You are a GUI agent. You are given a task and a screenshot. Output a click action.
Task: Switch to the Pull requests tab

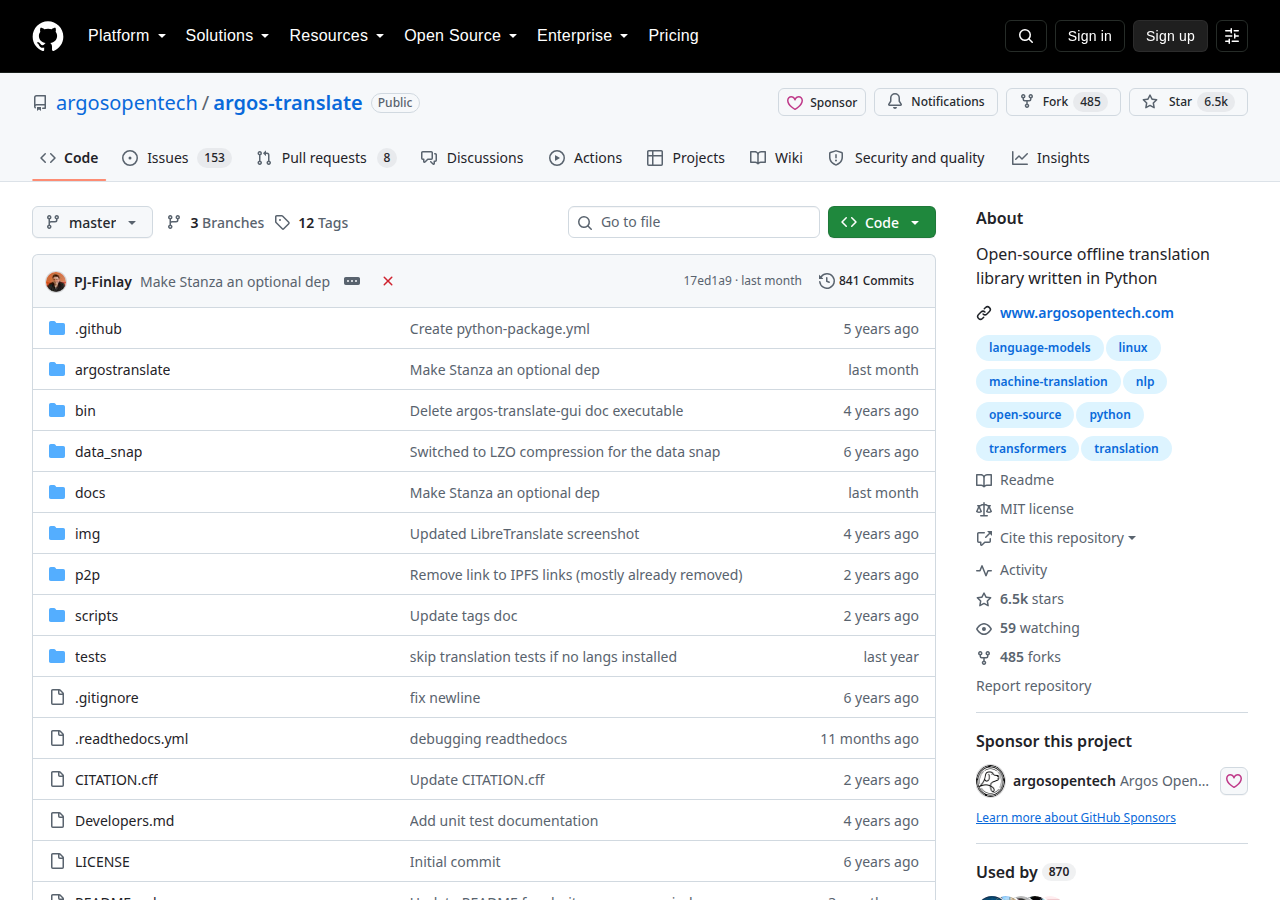click(326, 158)
